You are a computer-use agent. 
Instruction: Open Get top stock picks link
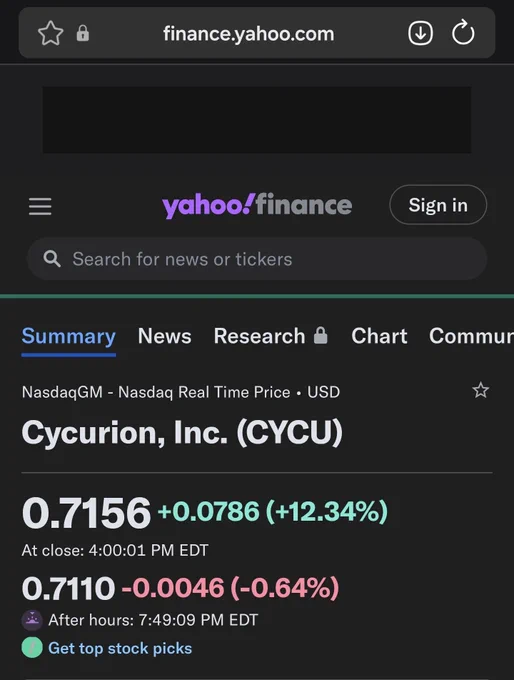pos(120,648)
